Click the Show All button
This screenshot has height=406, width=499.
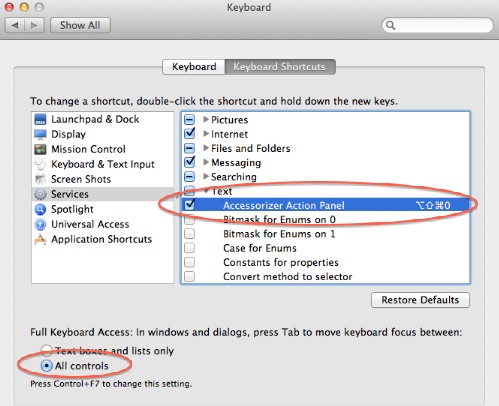[80, 25]
